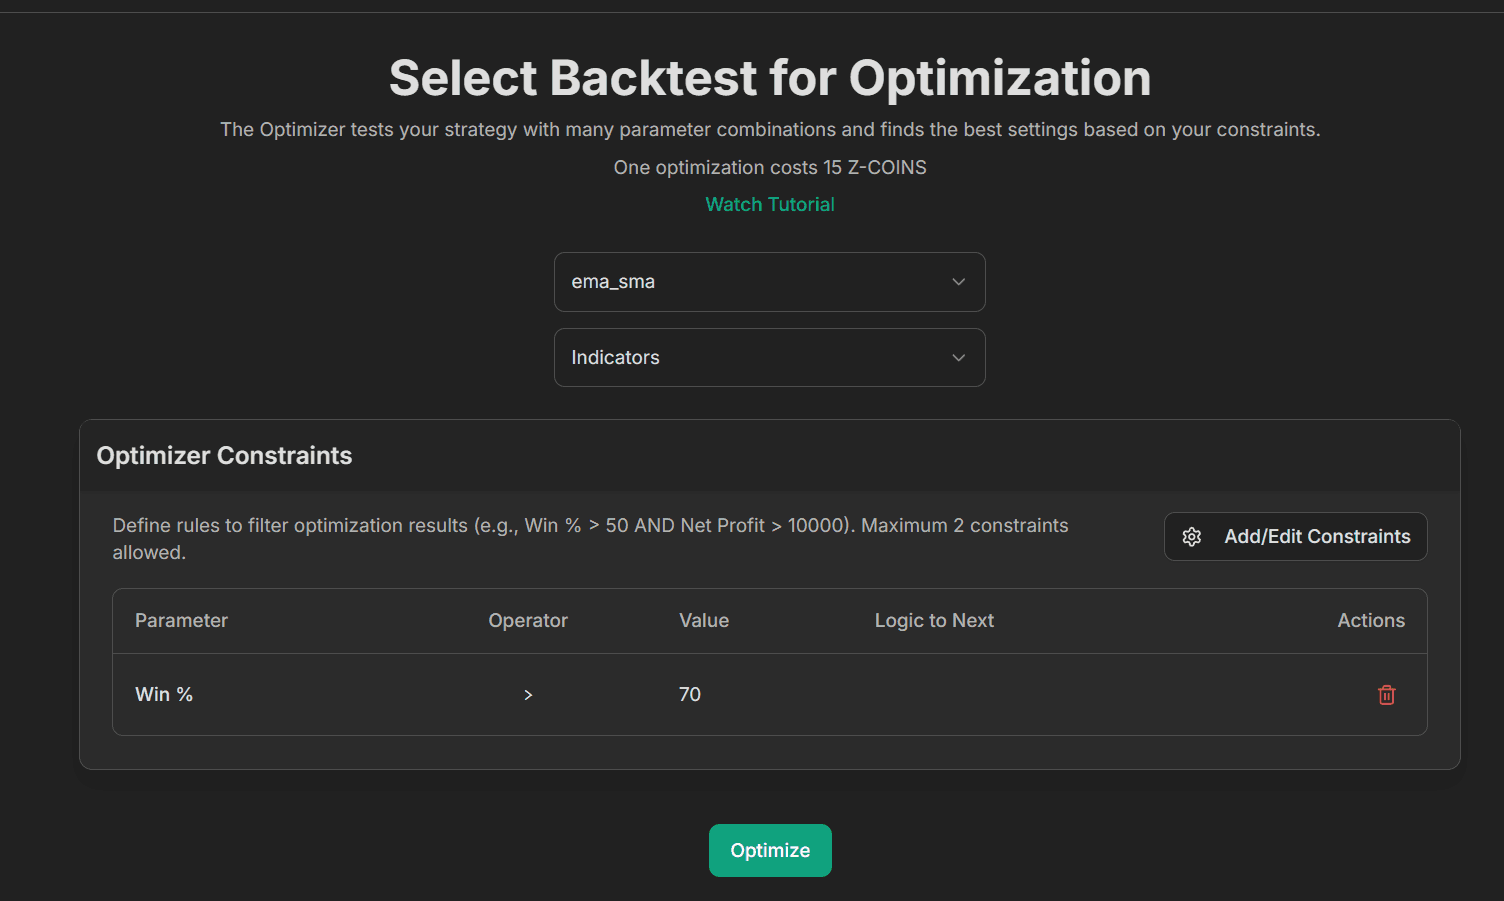Expand the ema_sma chevron arrow
This screenshot has height=901, width=1504.
pos(958,282)
